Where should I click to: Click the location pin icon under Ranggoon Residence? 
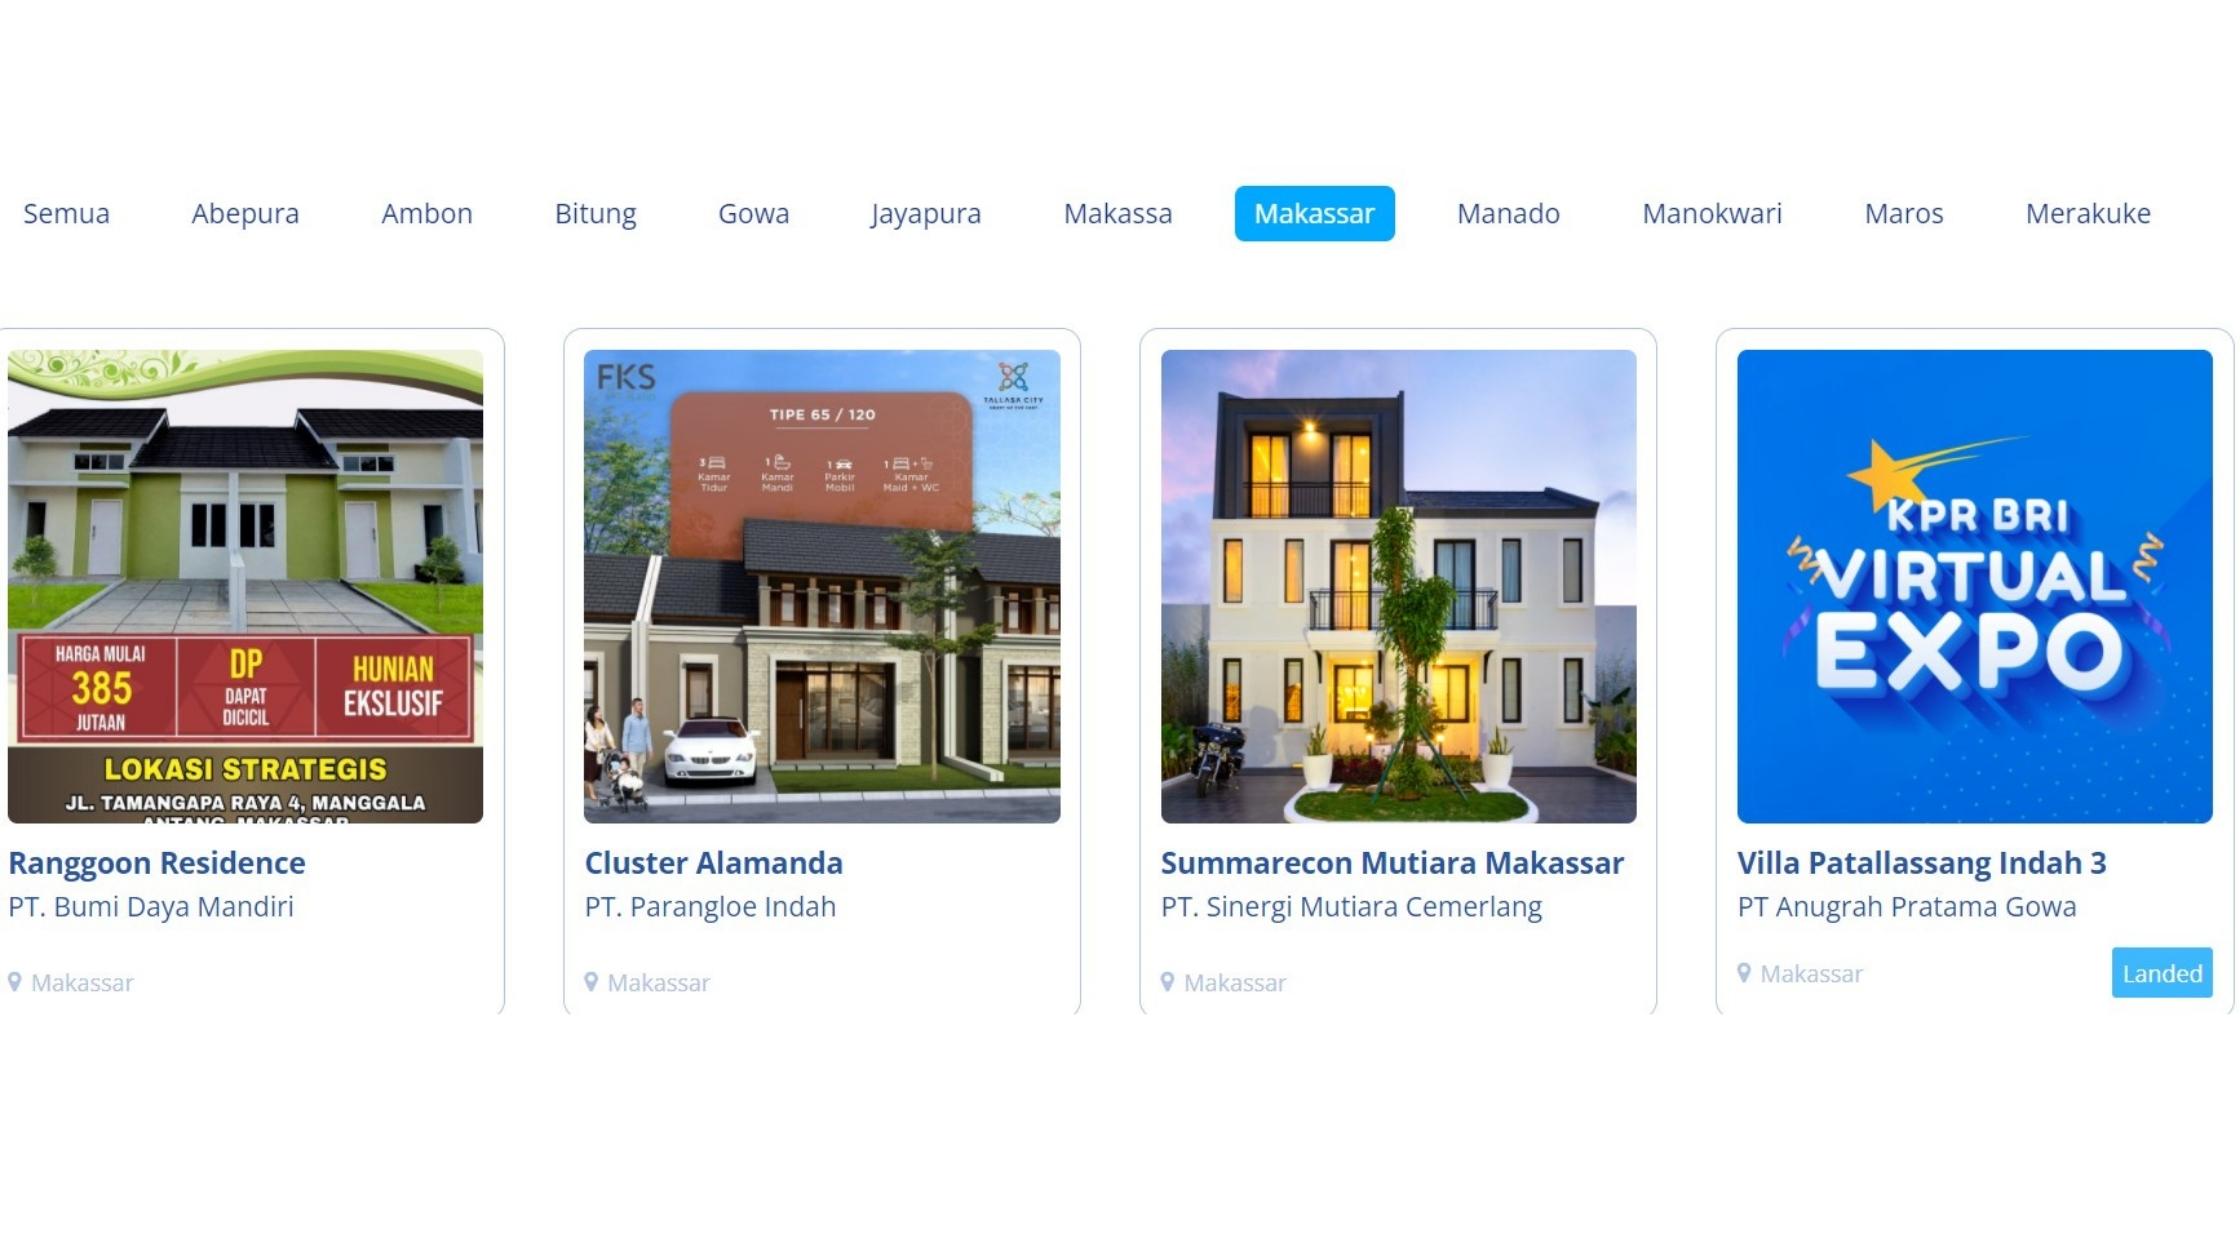coord(15,983)
